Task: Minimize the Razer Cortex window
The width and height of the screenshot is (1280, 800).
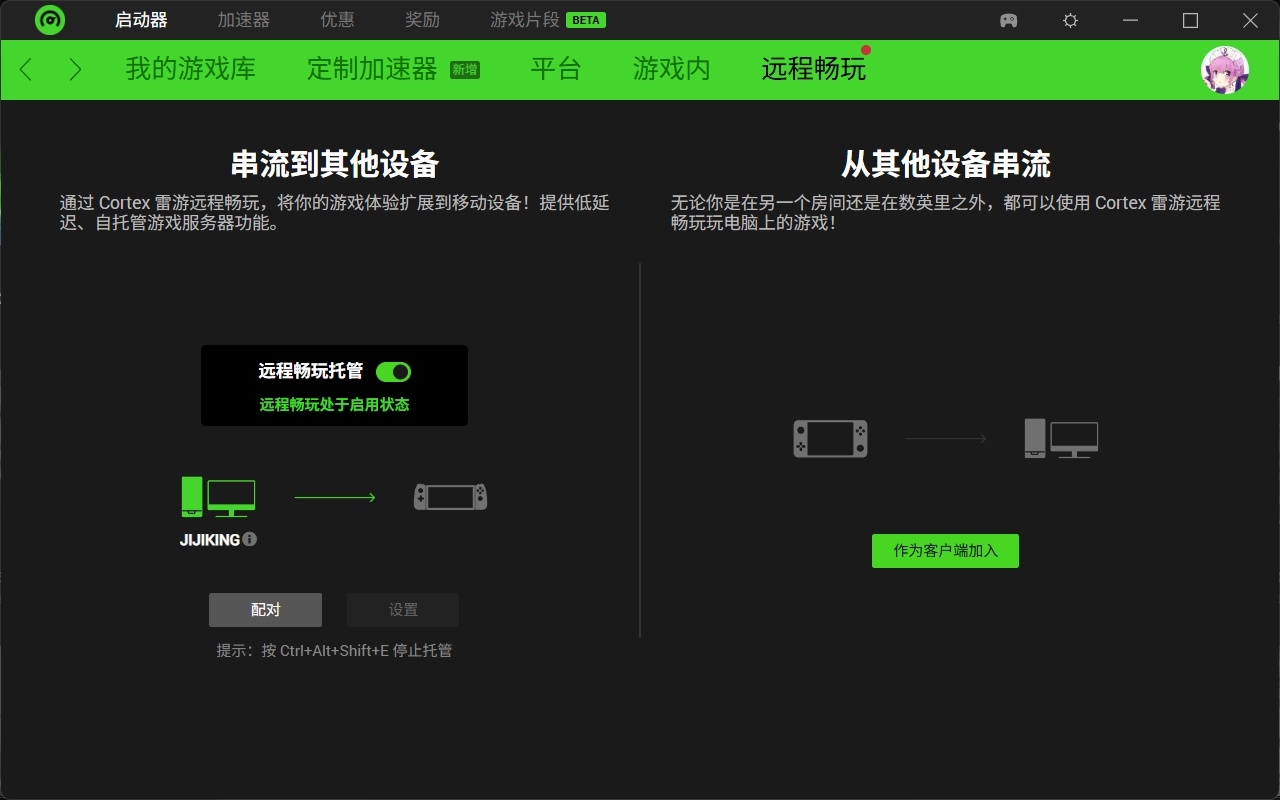Action: pyautogui.click(x=1130, y=20)
